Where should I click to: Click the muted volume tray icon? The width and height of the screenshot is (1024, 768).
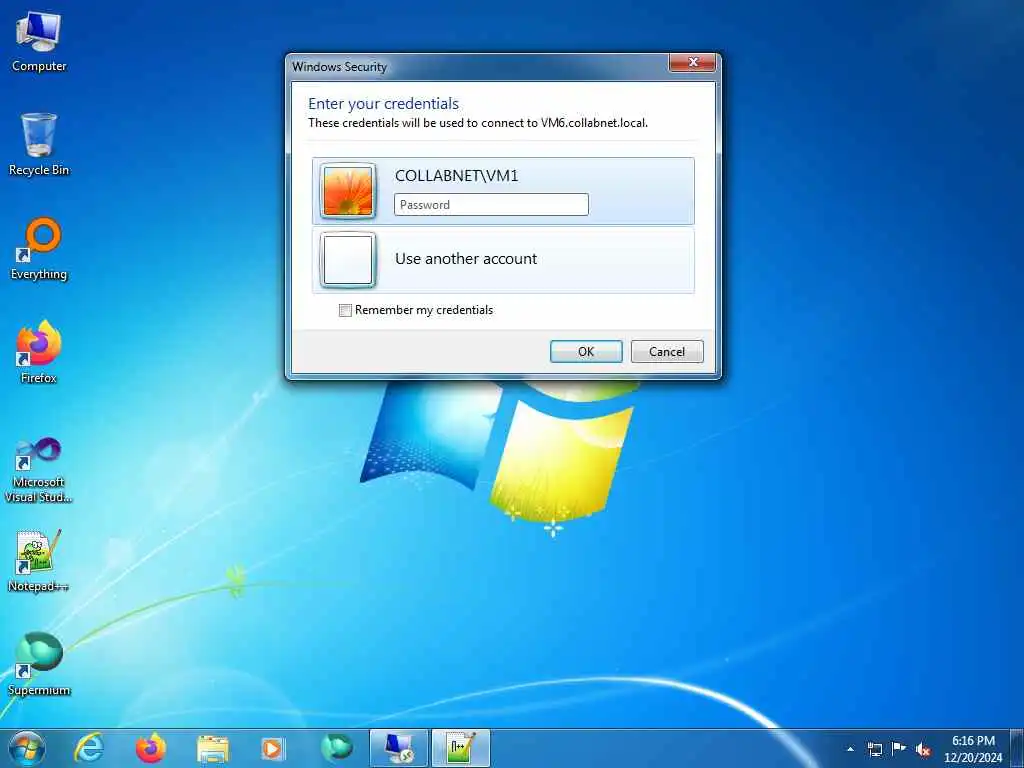click(923, 749)
